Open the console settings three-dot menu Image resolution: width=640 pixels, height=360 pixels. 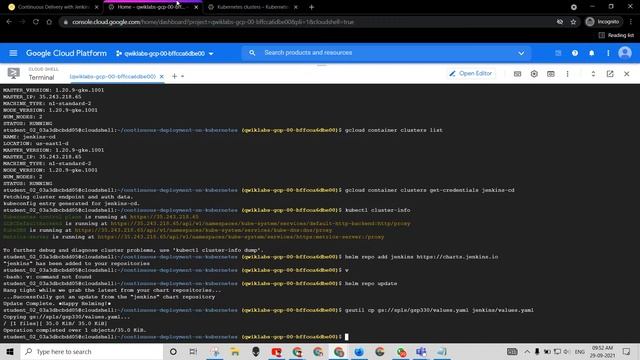pos(608,53)
